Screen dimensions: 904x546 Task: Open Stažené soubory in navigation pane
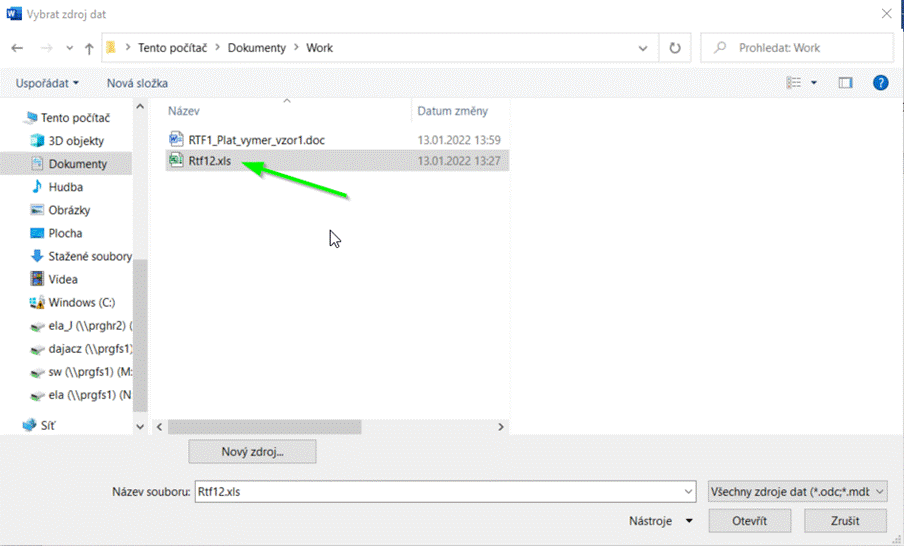tap(90, 256)
